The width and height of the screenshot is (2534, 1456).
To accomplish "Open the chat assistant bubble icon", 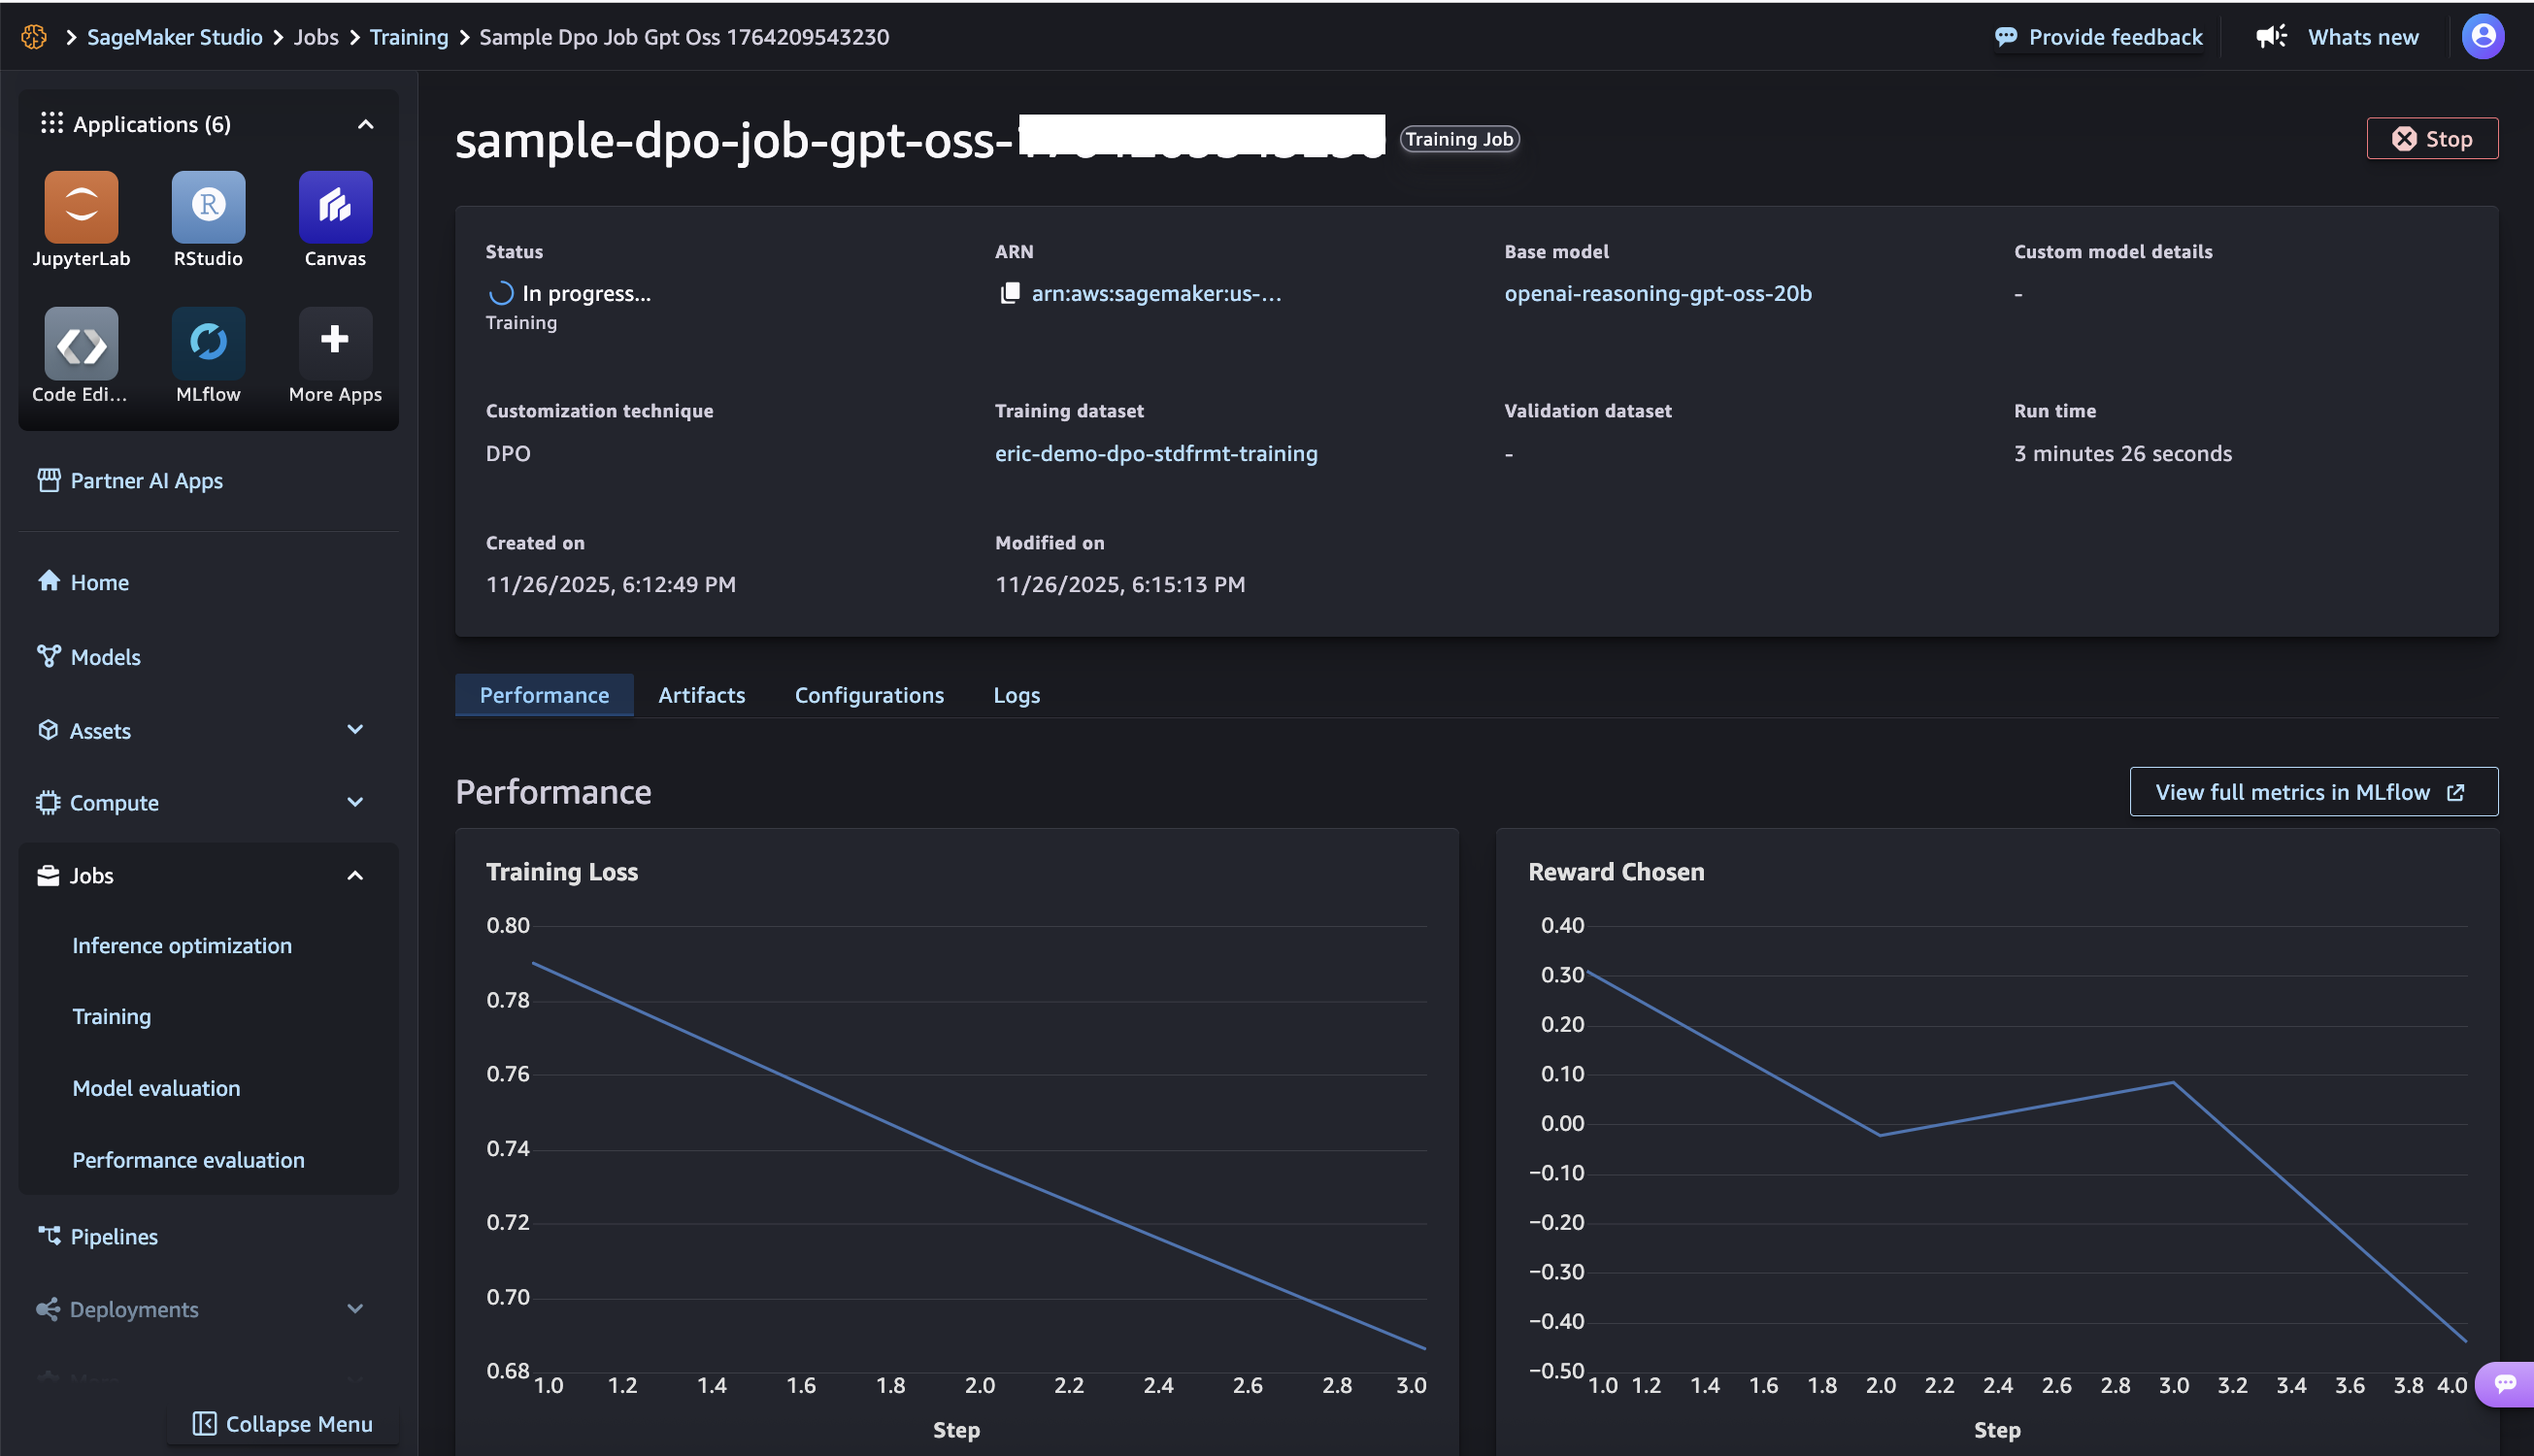I will [x=2505, y=1384].
